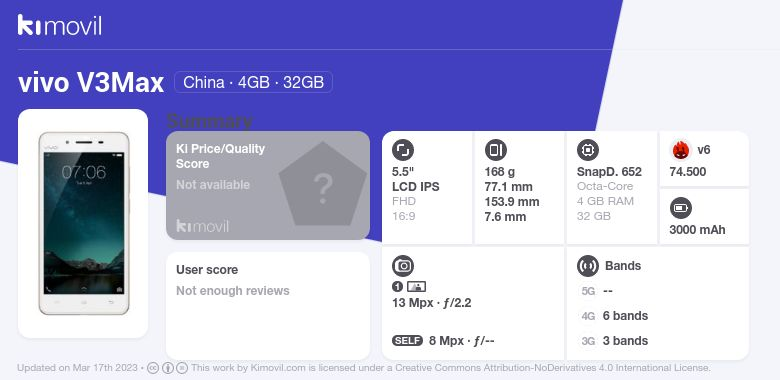The image size is (780, 380).
Task: Open the vivo V3Max phone image
Action: point(83,223)
